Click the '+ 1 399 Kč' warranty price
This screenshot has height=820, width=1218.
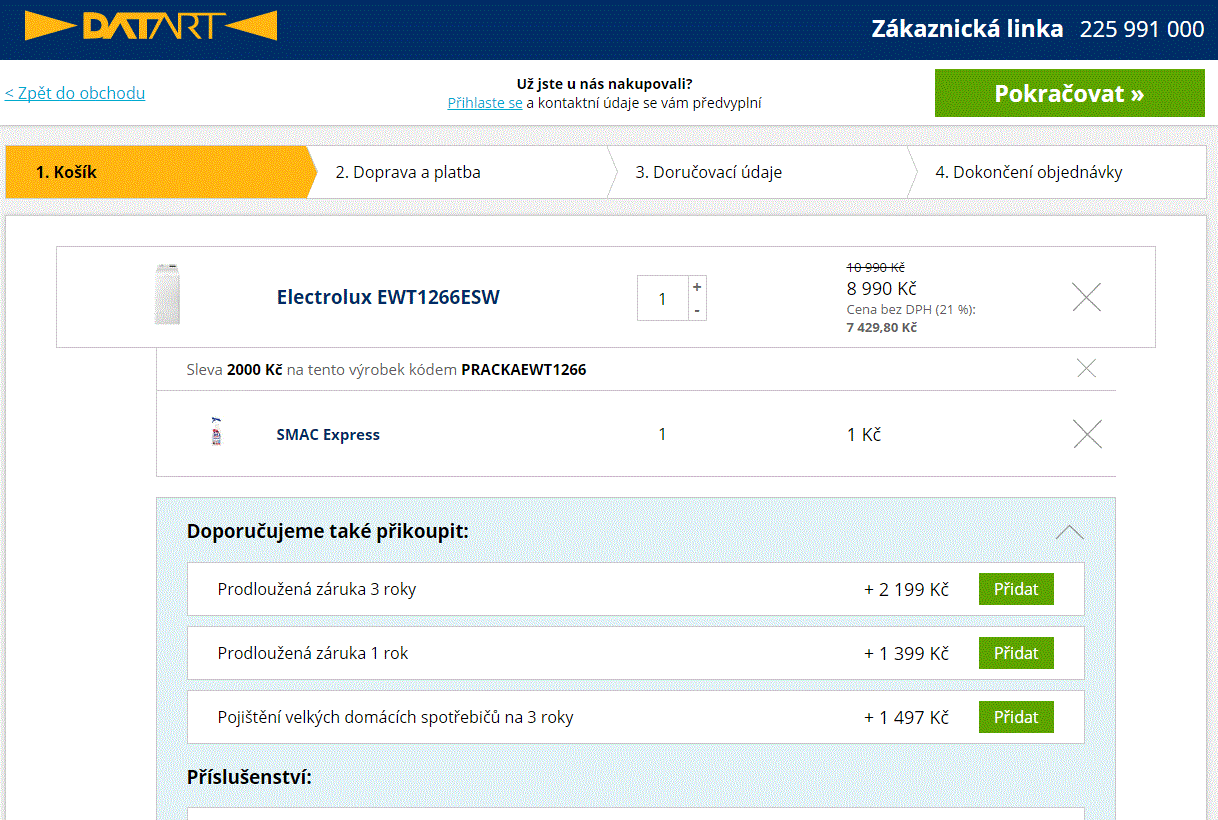click(x=906, y=653)
